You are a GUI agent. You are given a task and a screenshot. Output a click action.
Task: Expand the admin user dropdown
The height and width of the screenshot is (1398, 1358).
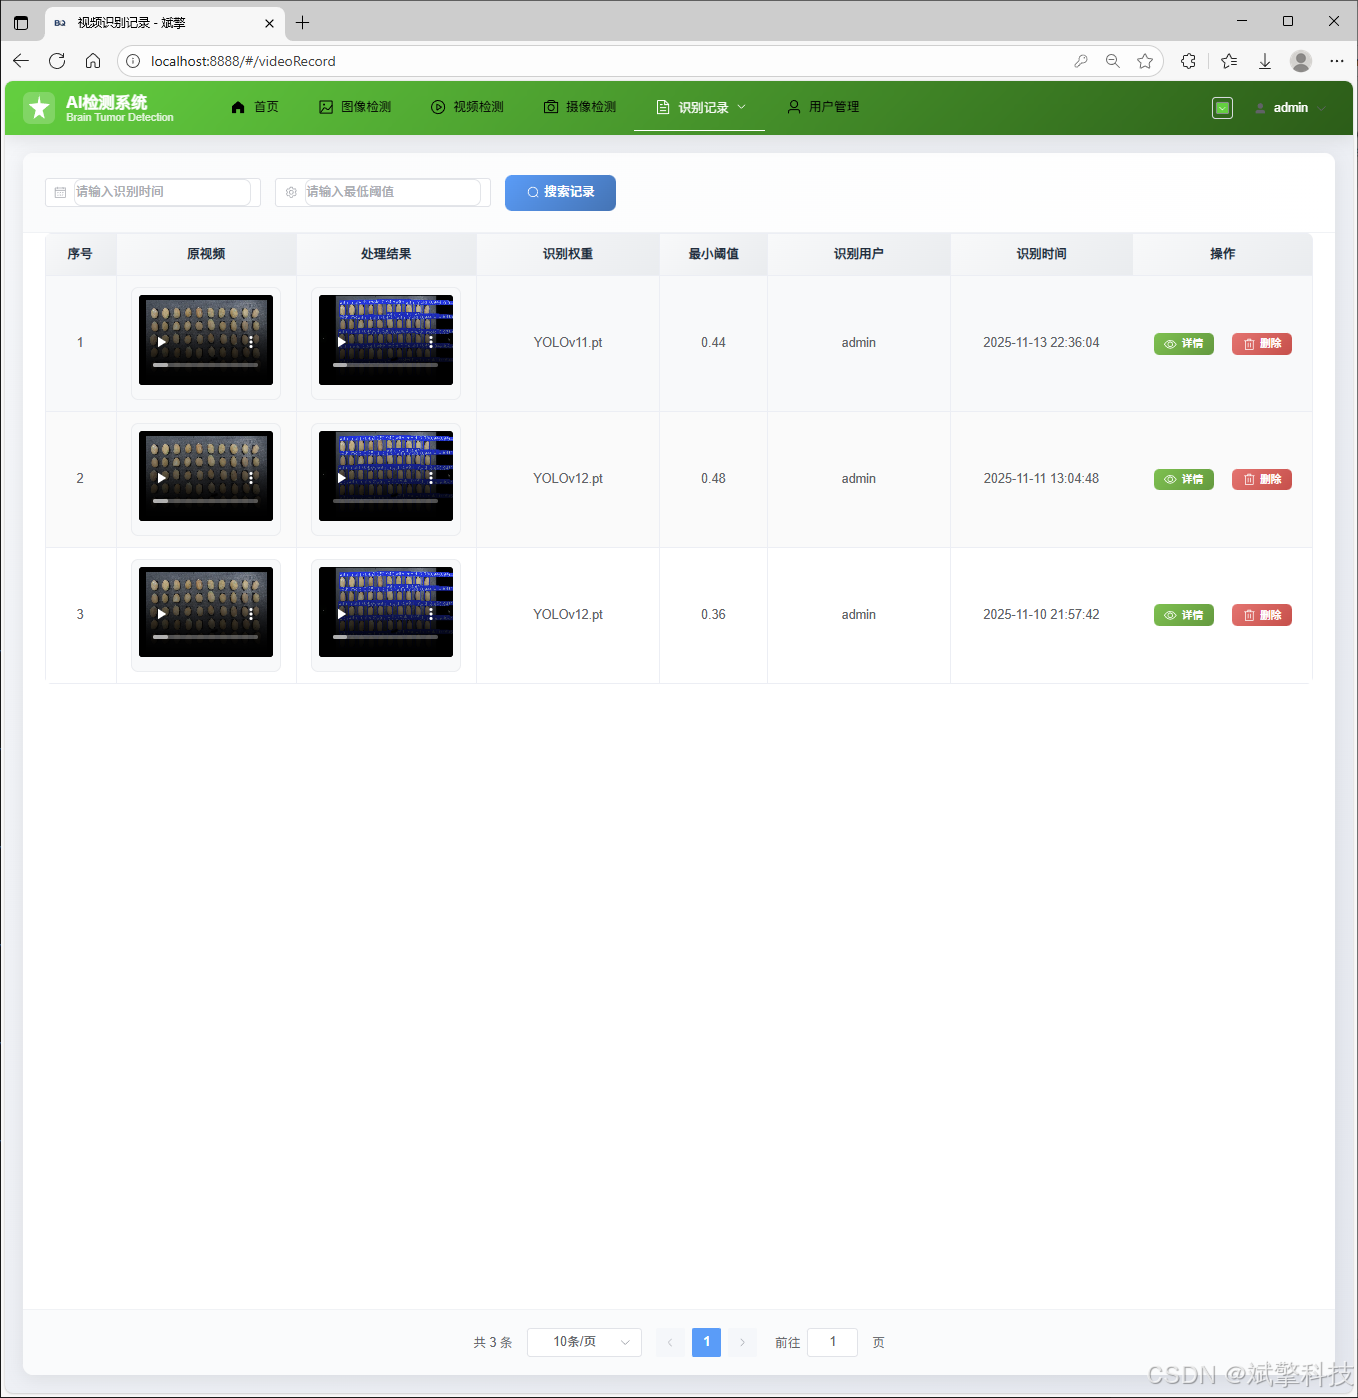pyautogui.click(x=1290, y=108)
